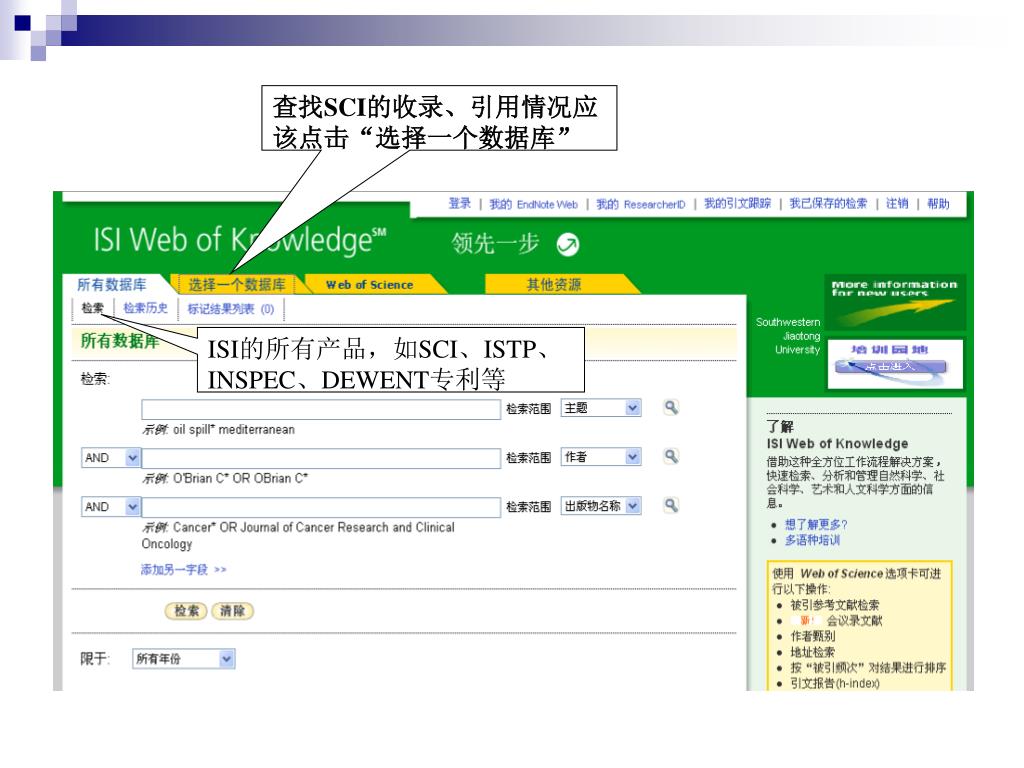Click the 添加另一字段 link
The image size is (1024, 768).
(x=184, y=569)
